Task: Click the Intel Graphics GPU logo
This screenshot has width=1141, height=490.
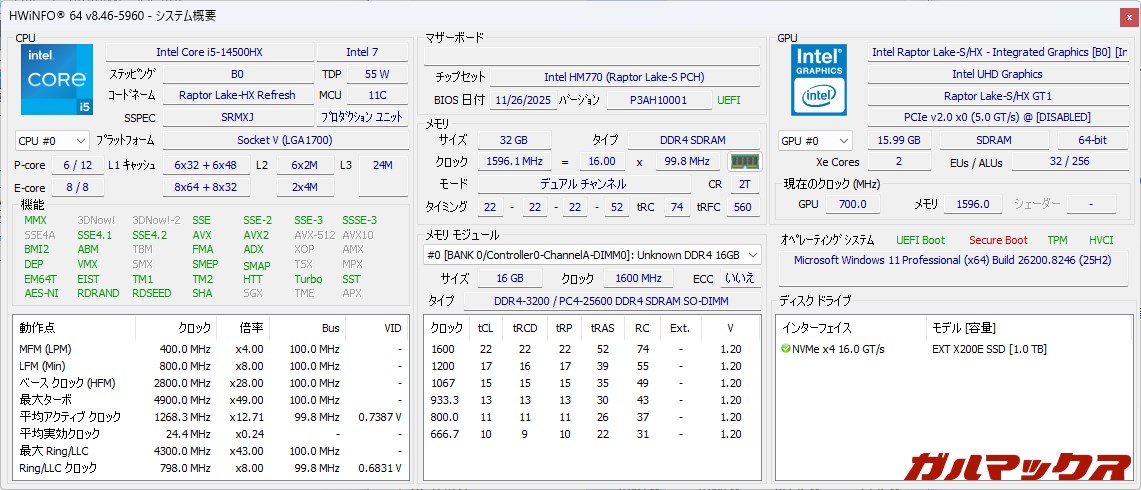Action: click(819, 80)
